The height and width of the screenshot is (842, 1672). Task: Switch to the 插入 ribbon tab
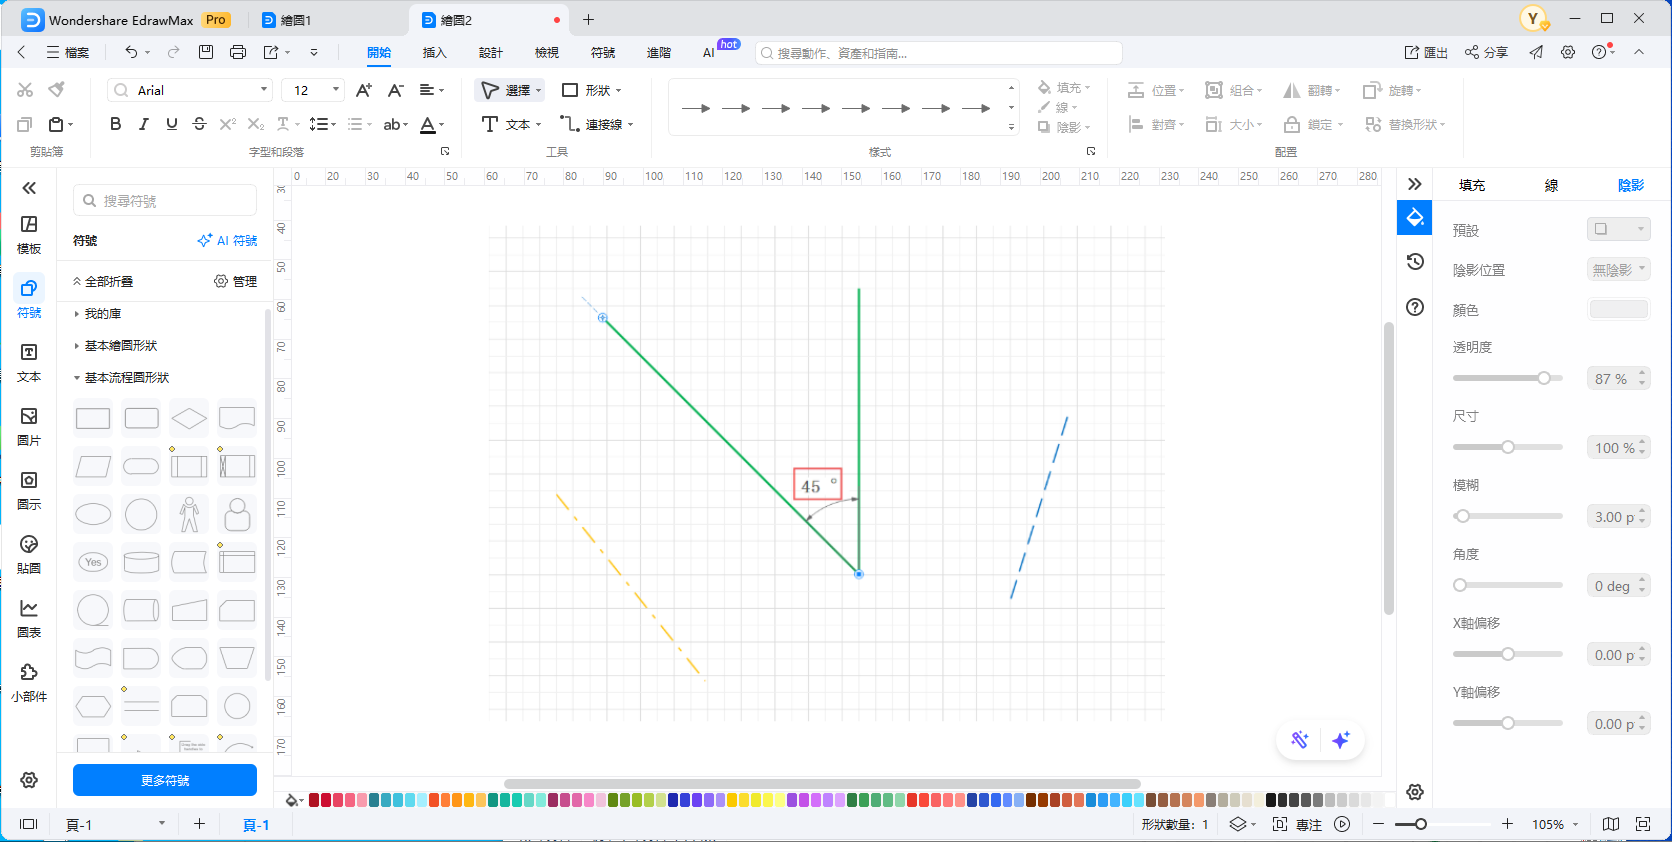tap(434, 53)
